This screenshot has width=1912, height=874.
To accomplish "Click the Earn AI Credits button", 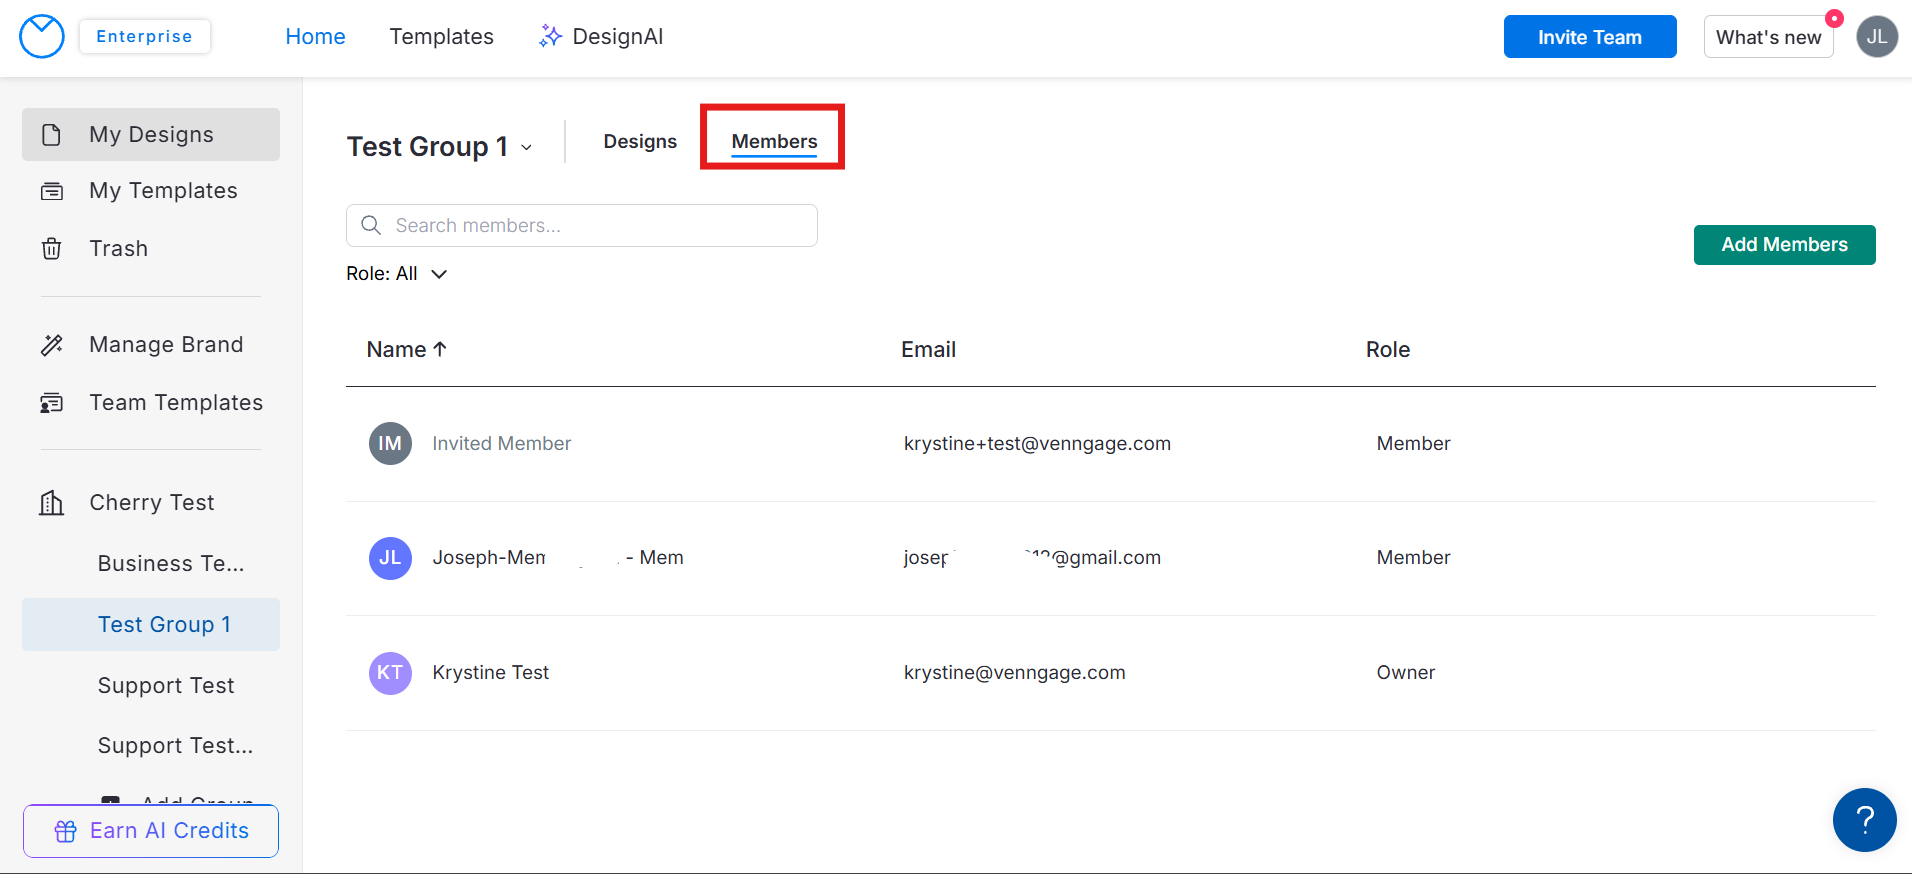I will 151,831.
